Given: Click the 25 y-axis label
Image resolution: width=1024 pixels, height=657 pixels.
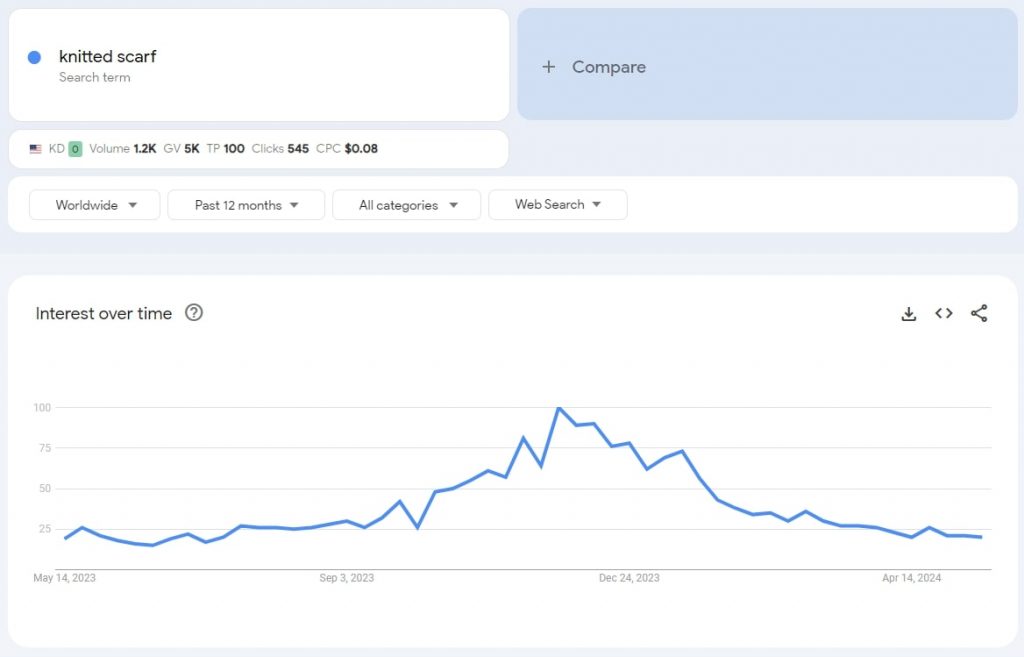Looking at the screenshot, I should 44,529.
